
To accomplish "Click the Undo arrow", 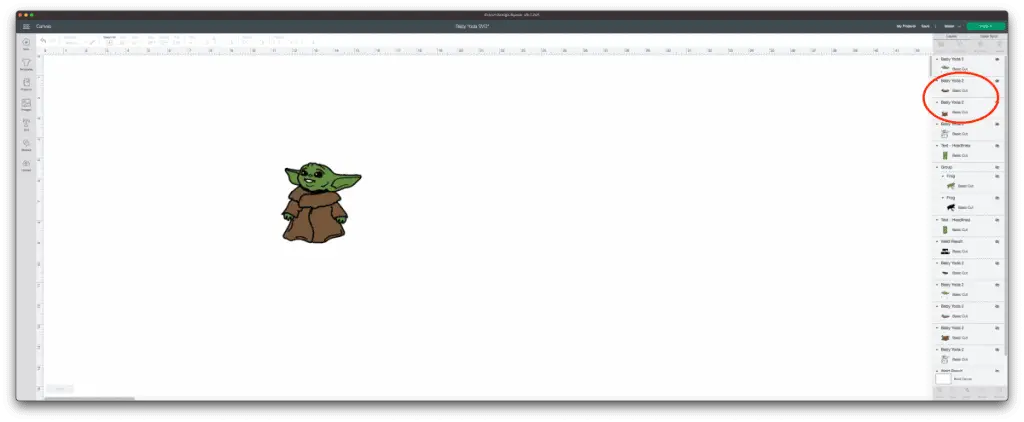I will tap(42, 41).
